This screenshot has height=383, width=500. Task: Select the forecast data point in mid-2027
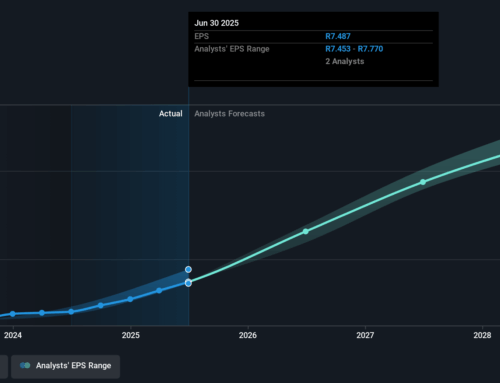(x=423, y=182)
